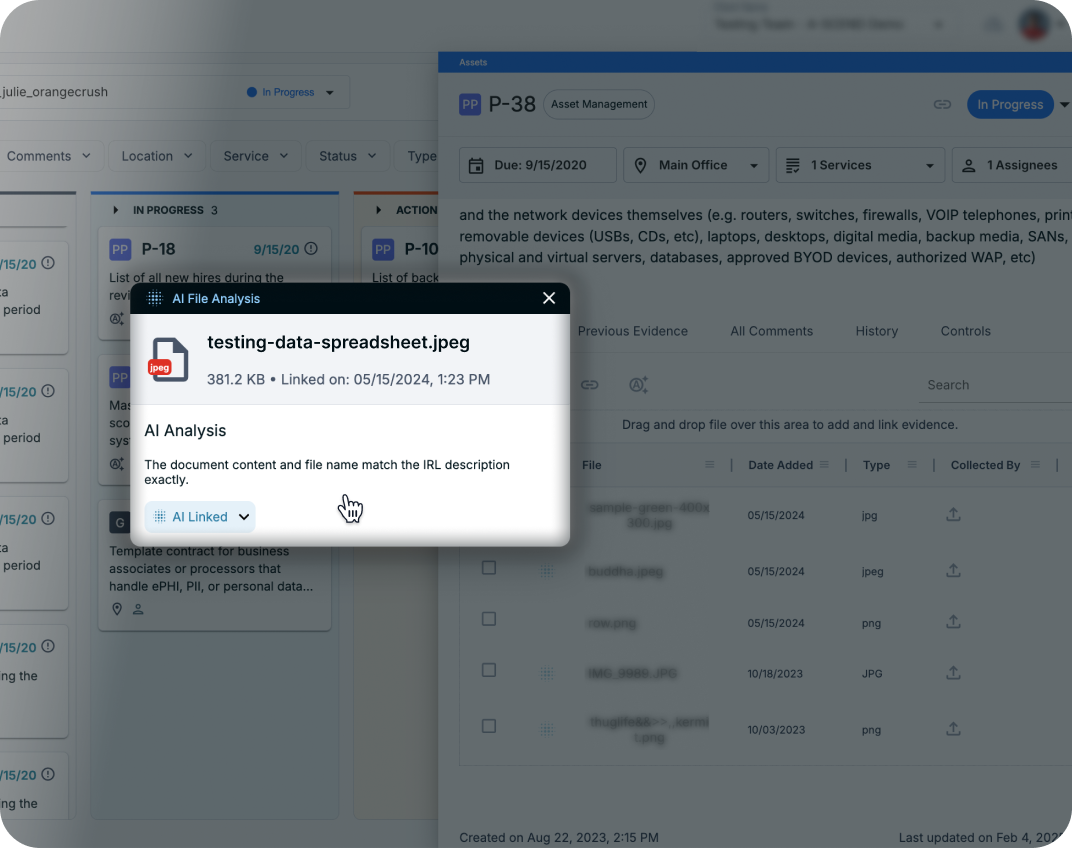Close the AI File Analysis popup
This screenshot has width=1072, height=848.
(x=548, y=298)
